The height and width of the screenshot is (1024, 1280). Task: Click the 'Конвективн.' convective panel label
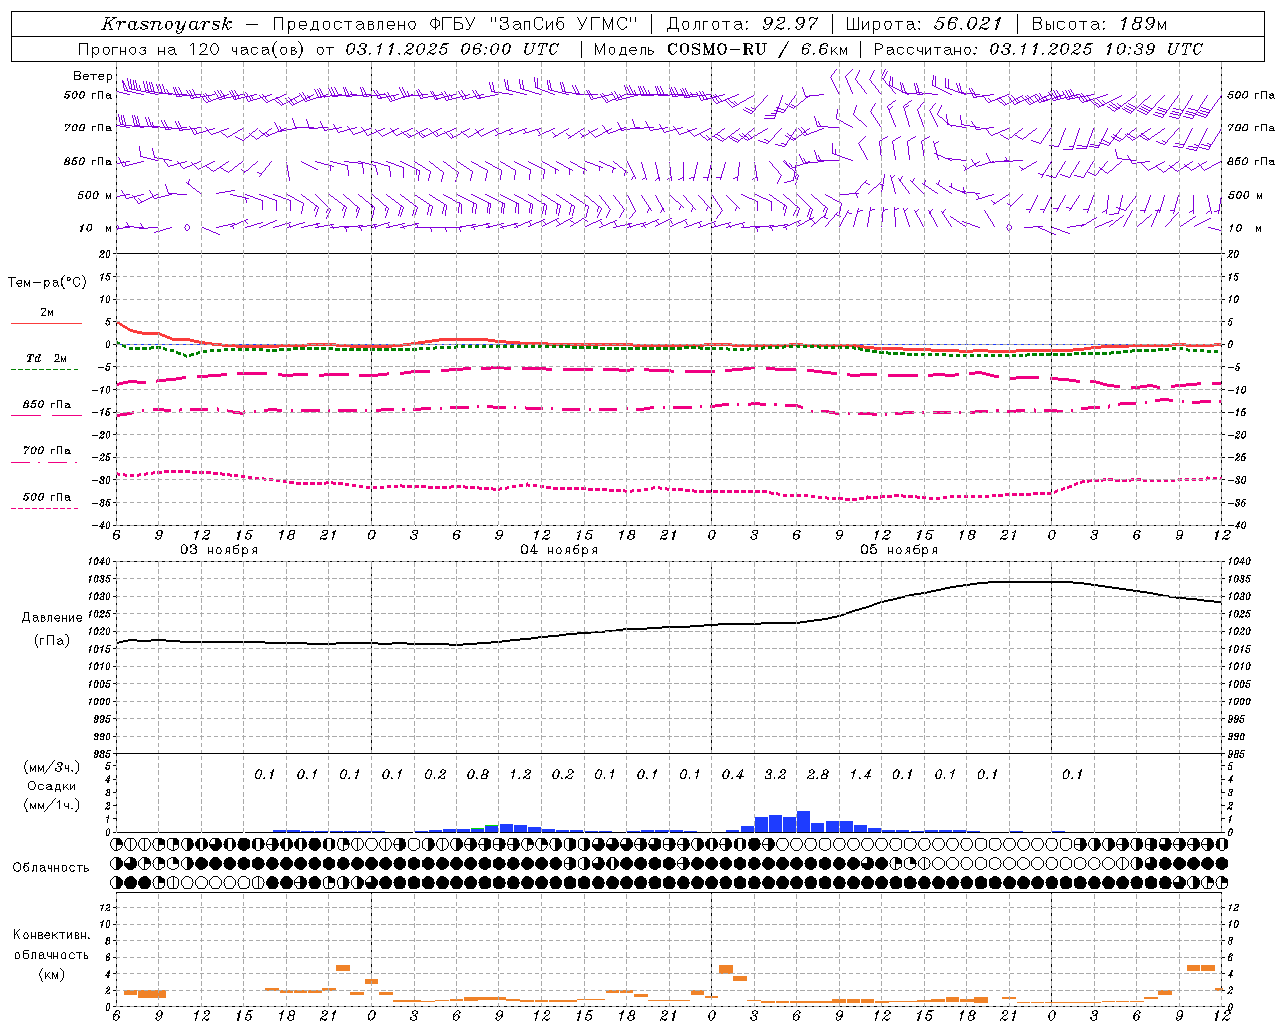[x=52, y=935]
